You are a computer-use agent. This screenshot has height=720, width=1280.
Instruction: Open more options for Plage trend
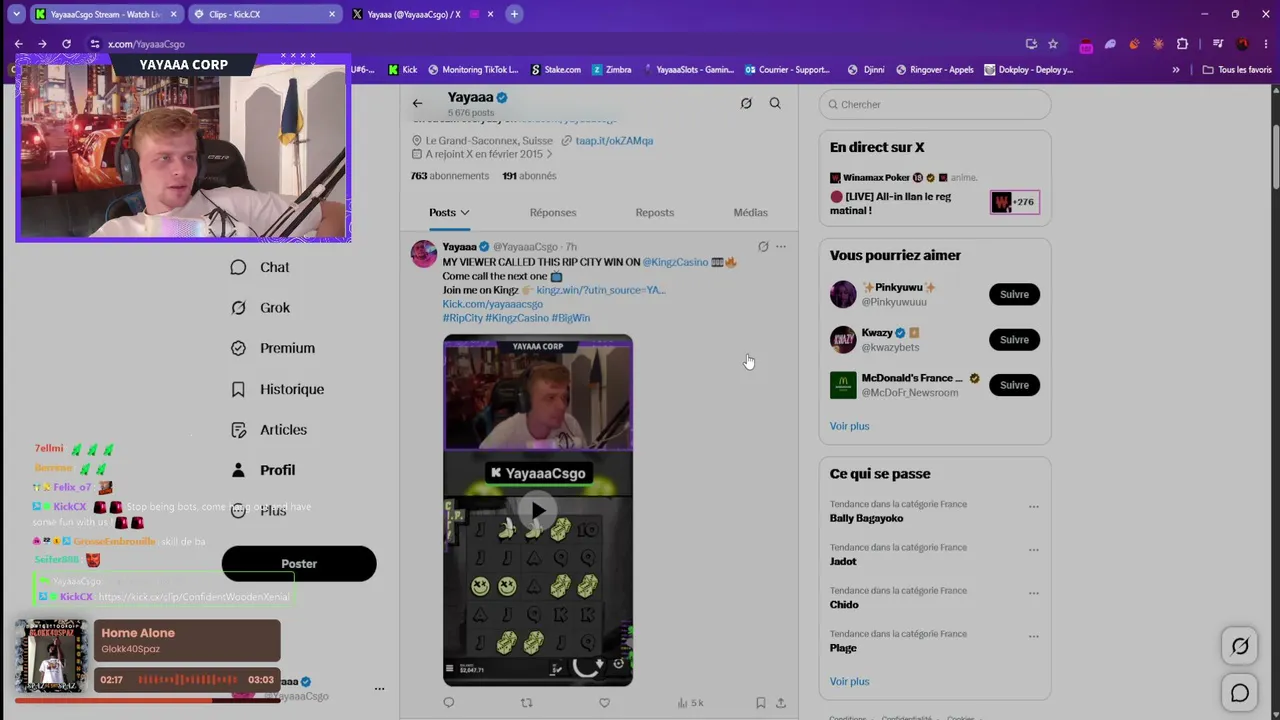[1034, 636]
